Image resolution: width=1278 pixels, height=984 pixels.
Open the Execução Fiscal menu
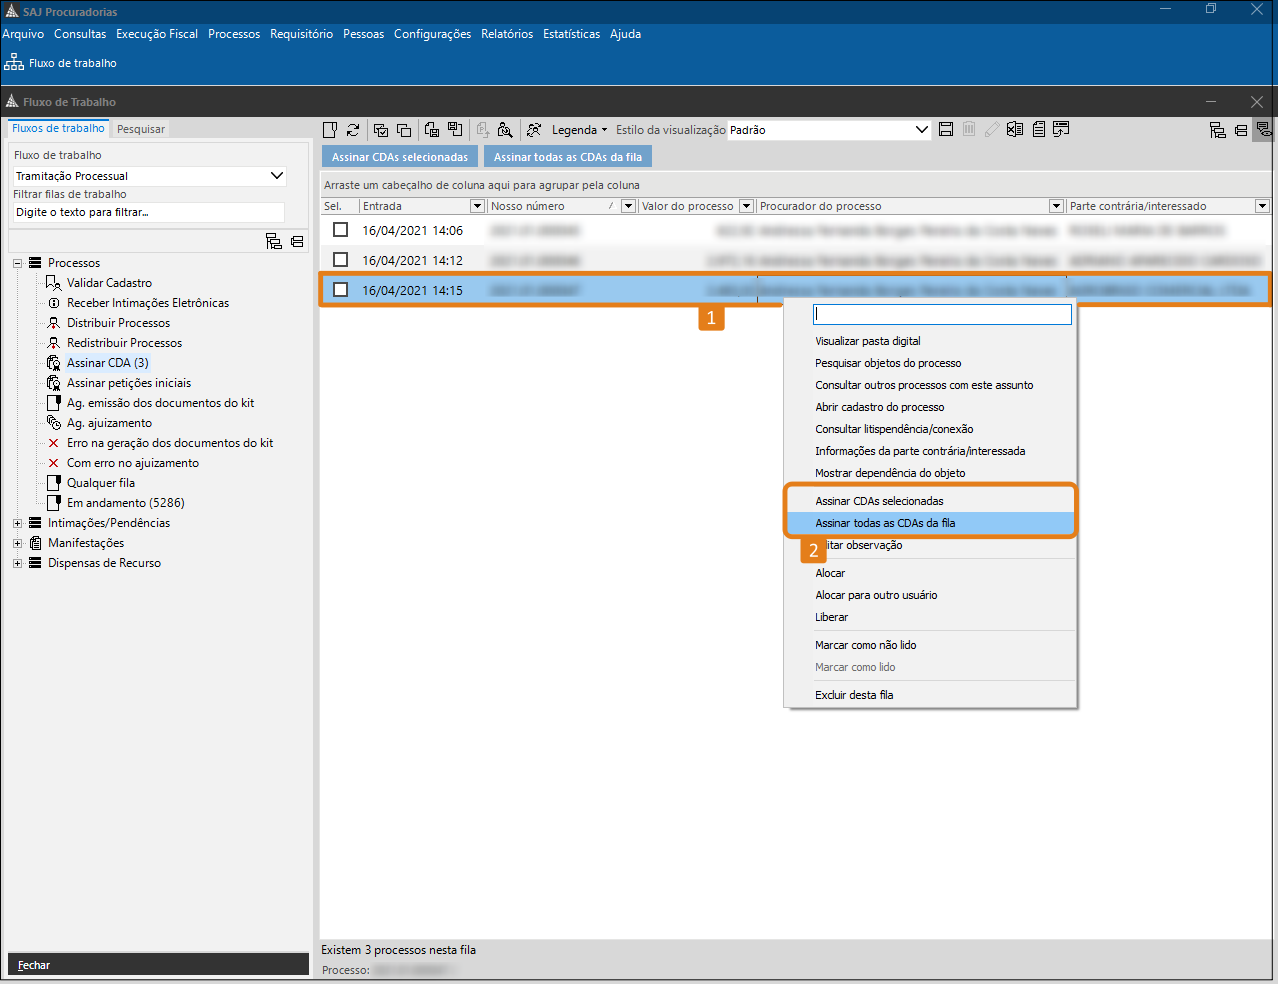pyautogui.click(x=157, y=34)
